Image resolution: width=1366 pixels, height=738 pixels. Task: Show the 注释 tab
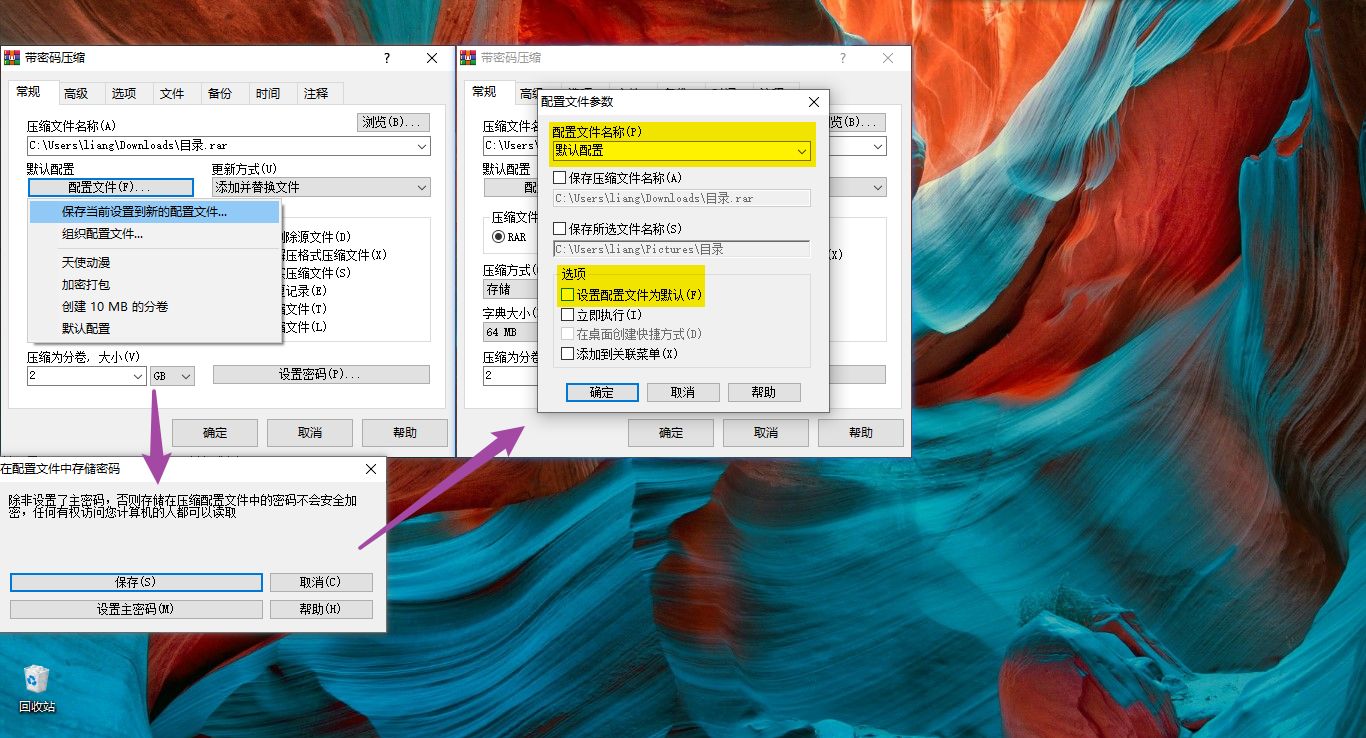[x=316, y=93]
